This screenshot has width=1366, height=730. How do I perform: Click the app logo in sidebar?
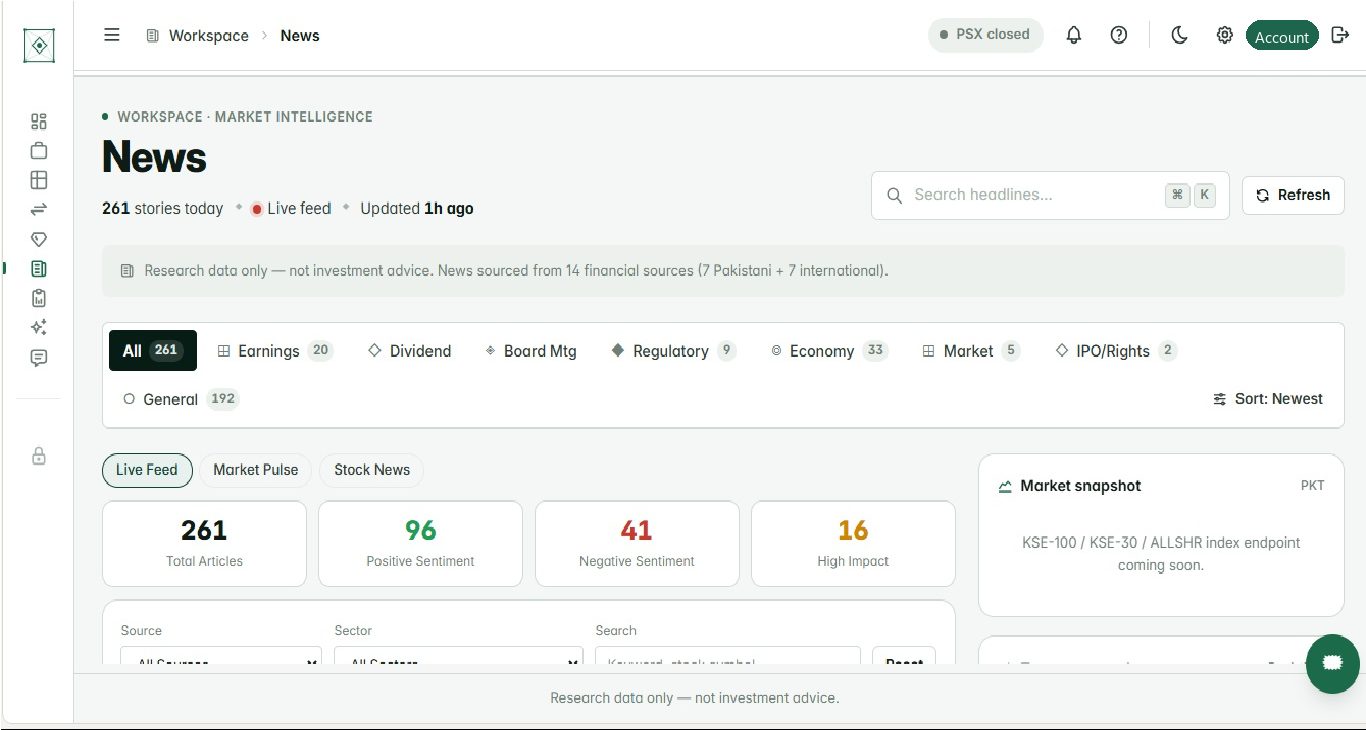(x=39, y=46)
